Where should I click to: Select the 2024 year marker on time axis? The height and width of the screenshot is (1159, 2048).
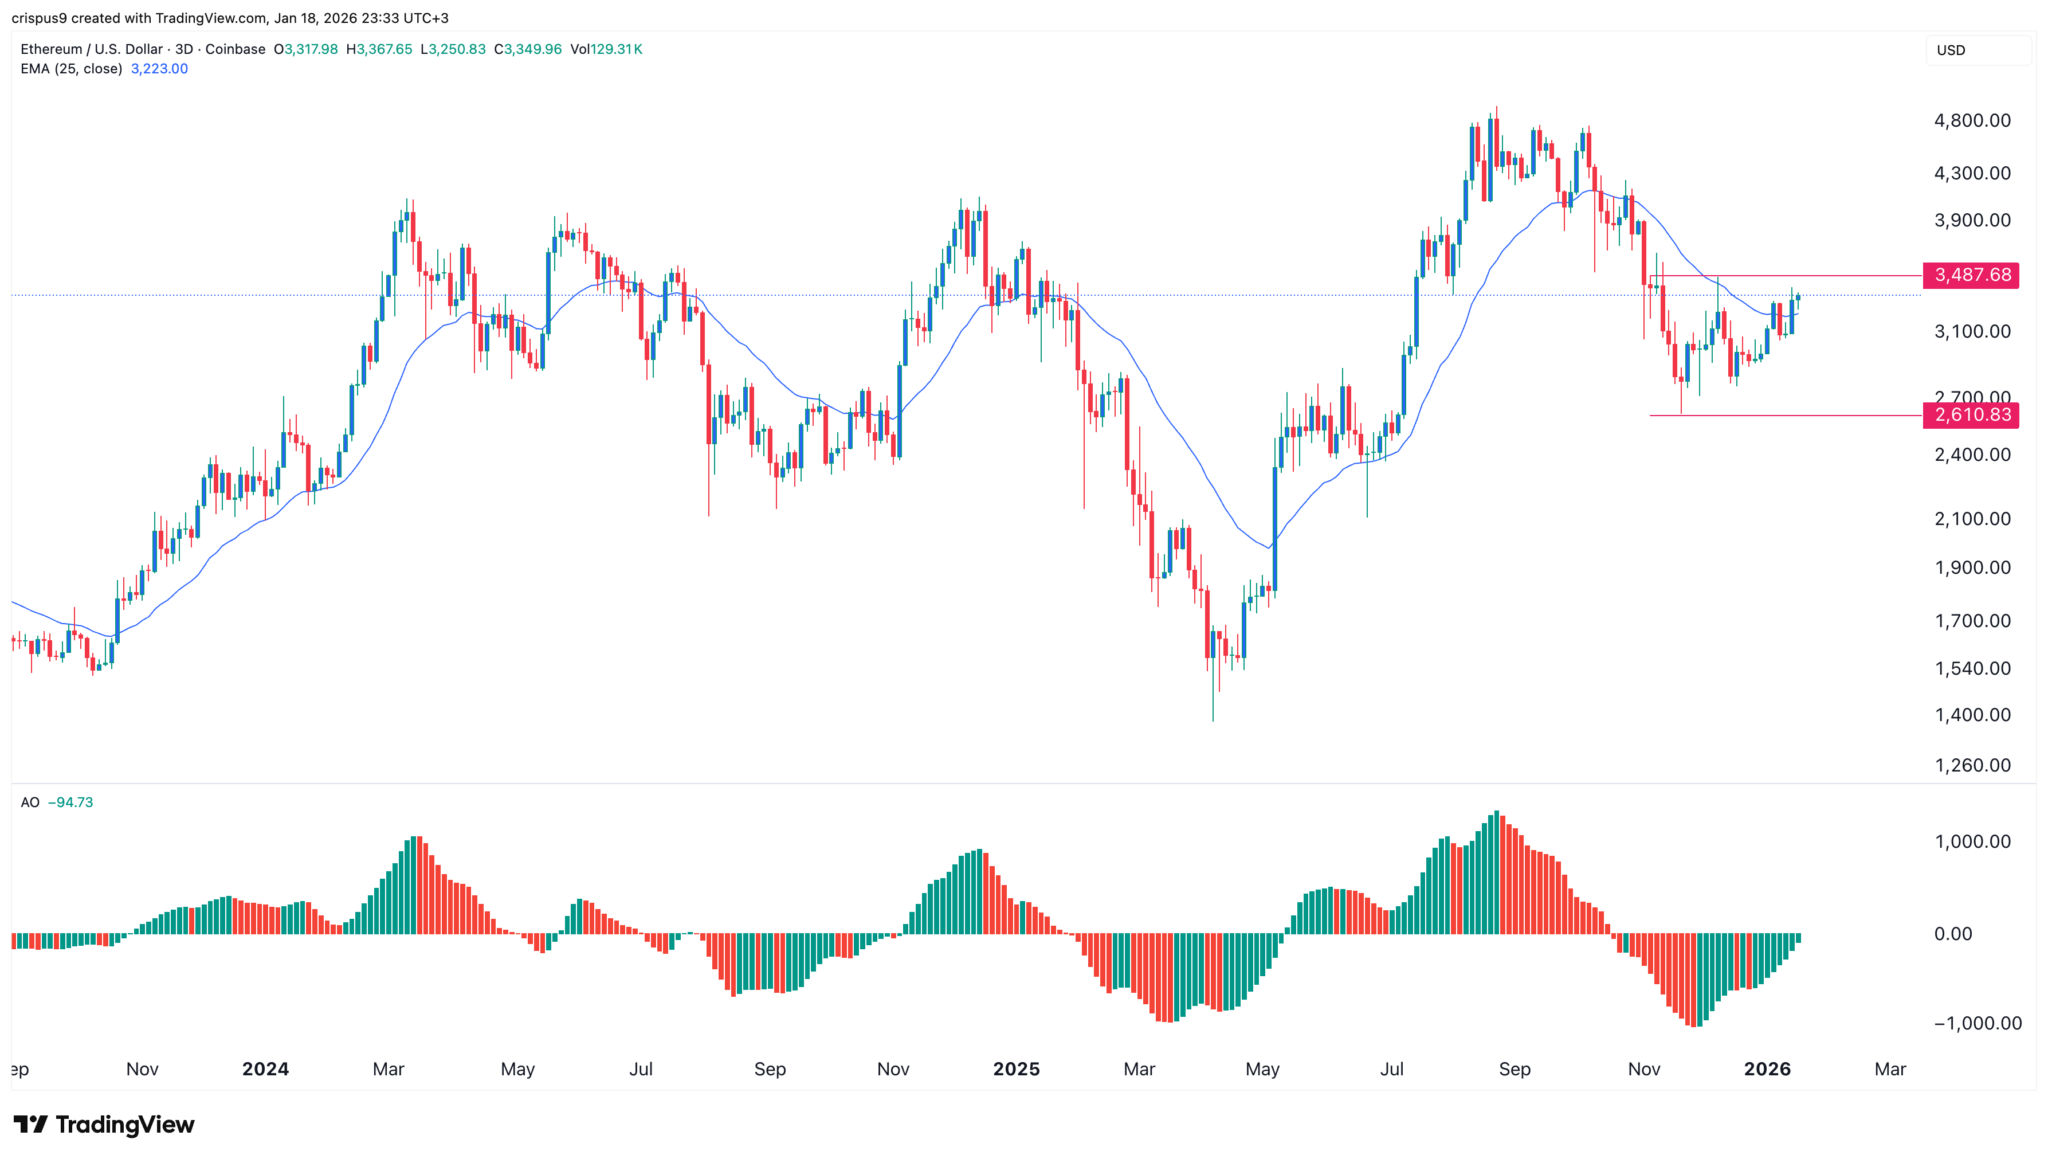tap(265, 1069)
